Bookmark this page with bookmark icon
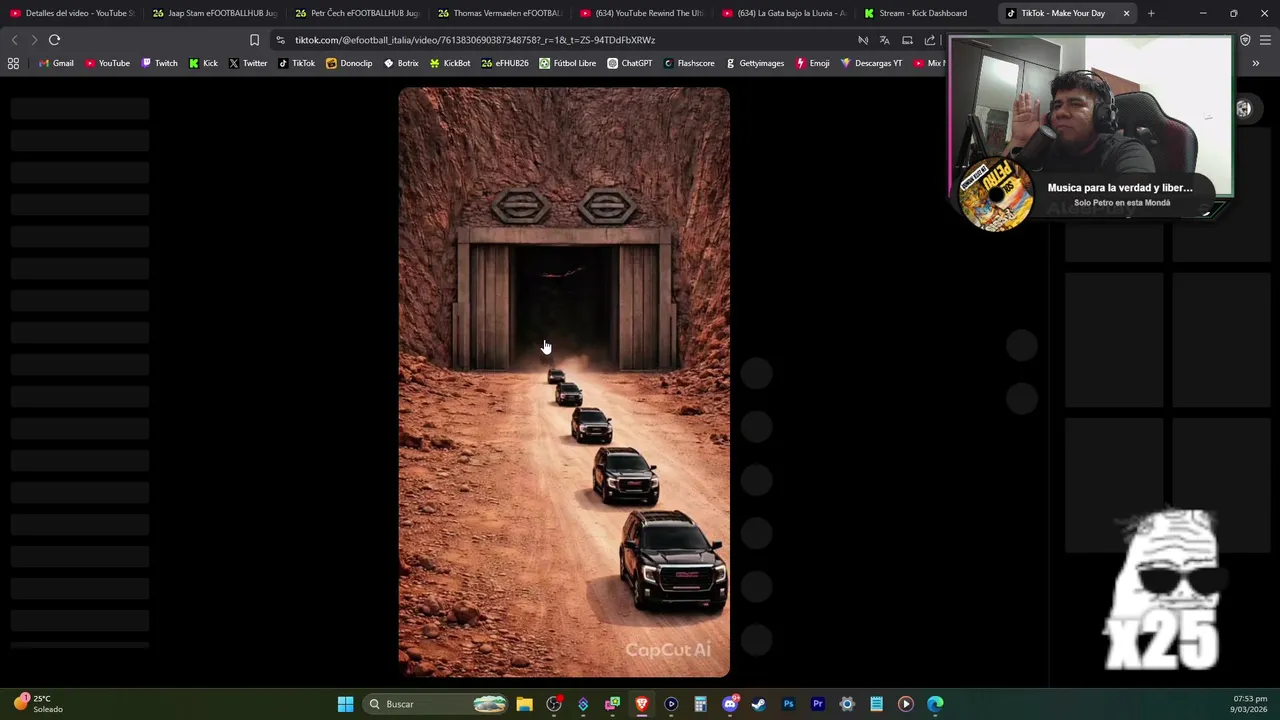Screen dimensions: 1280x720 254,40
